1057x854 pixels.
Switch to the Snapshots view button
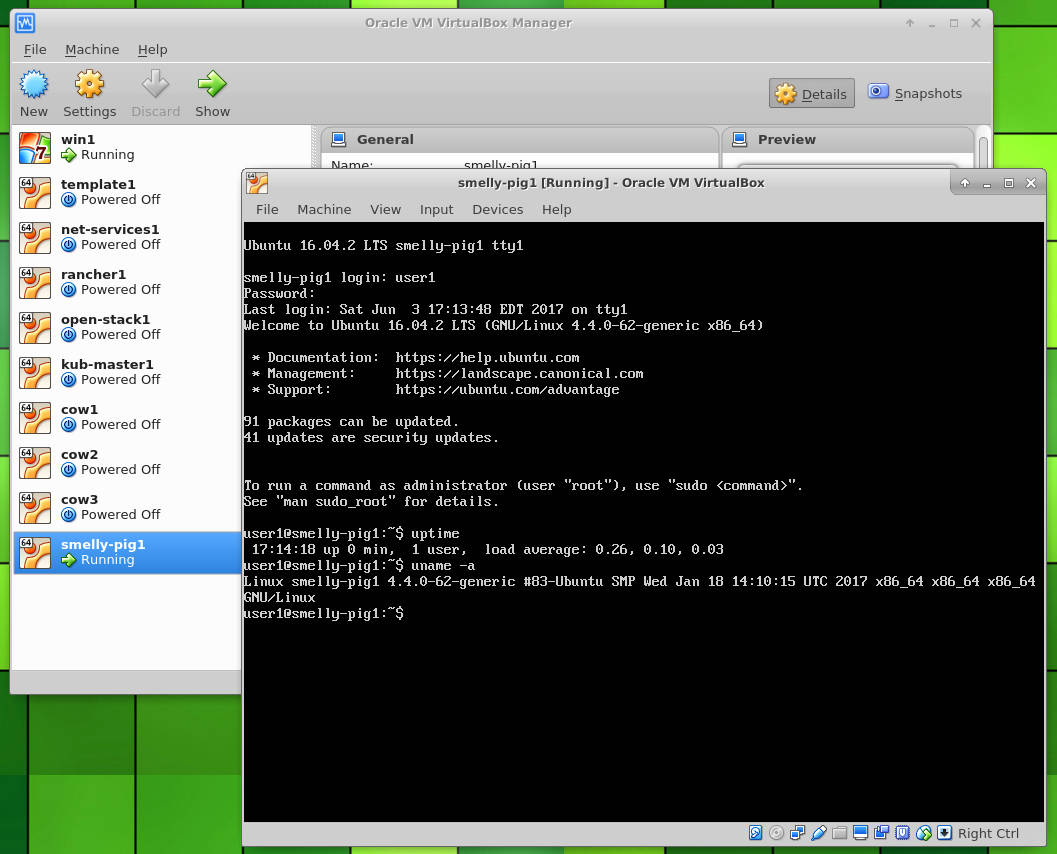[915, 93]
